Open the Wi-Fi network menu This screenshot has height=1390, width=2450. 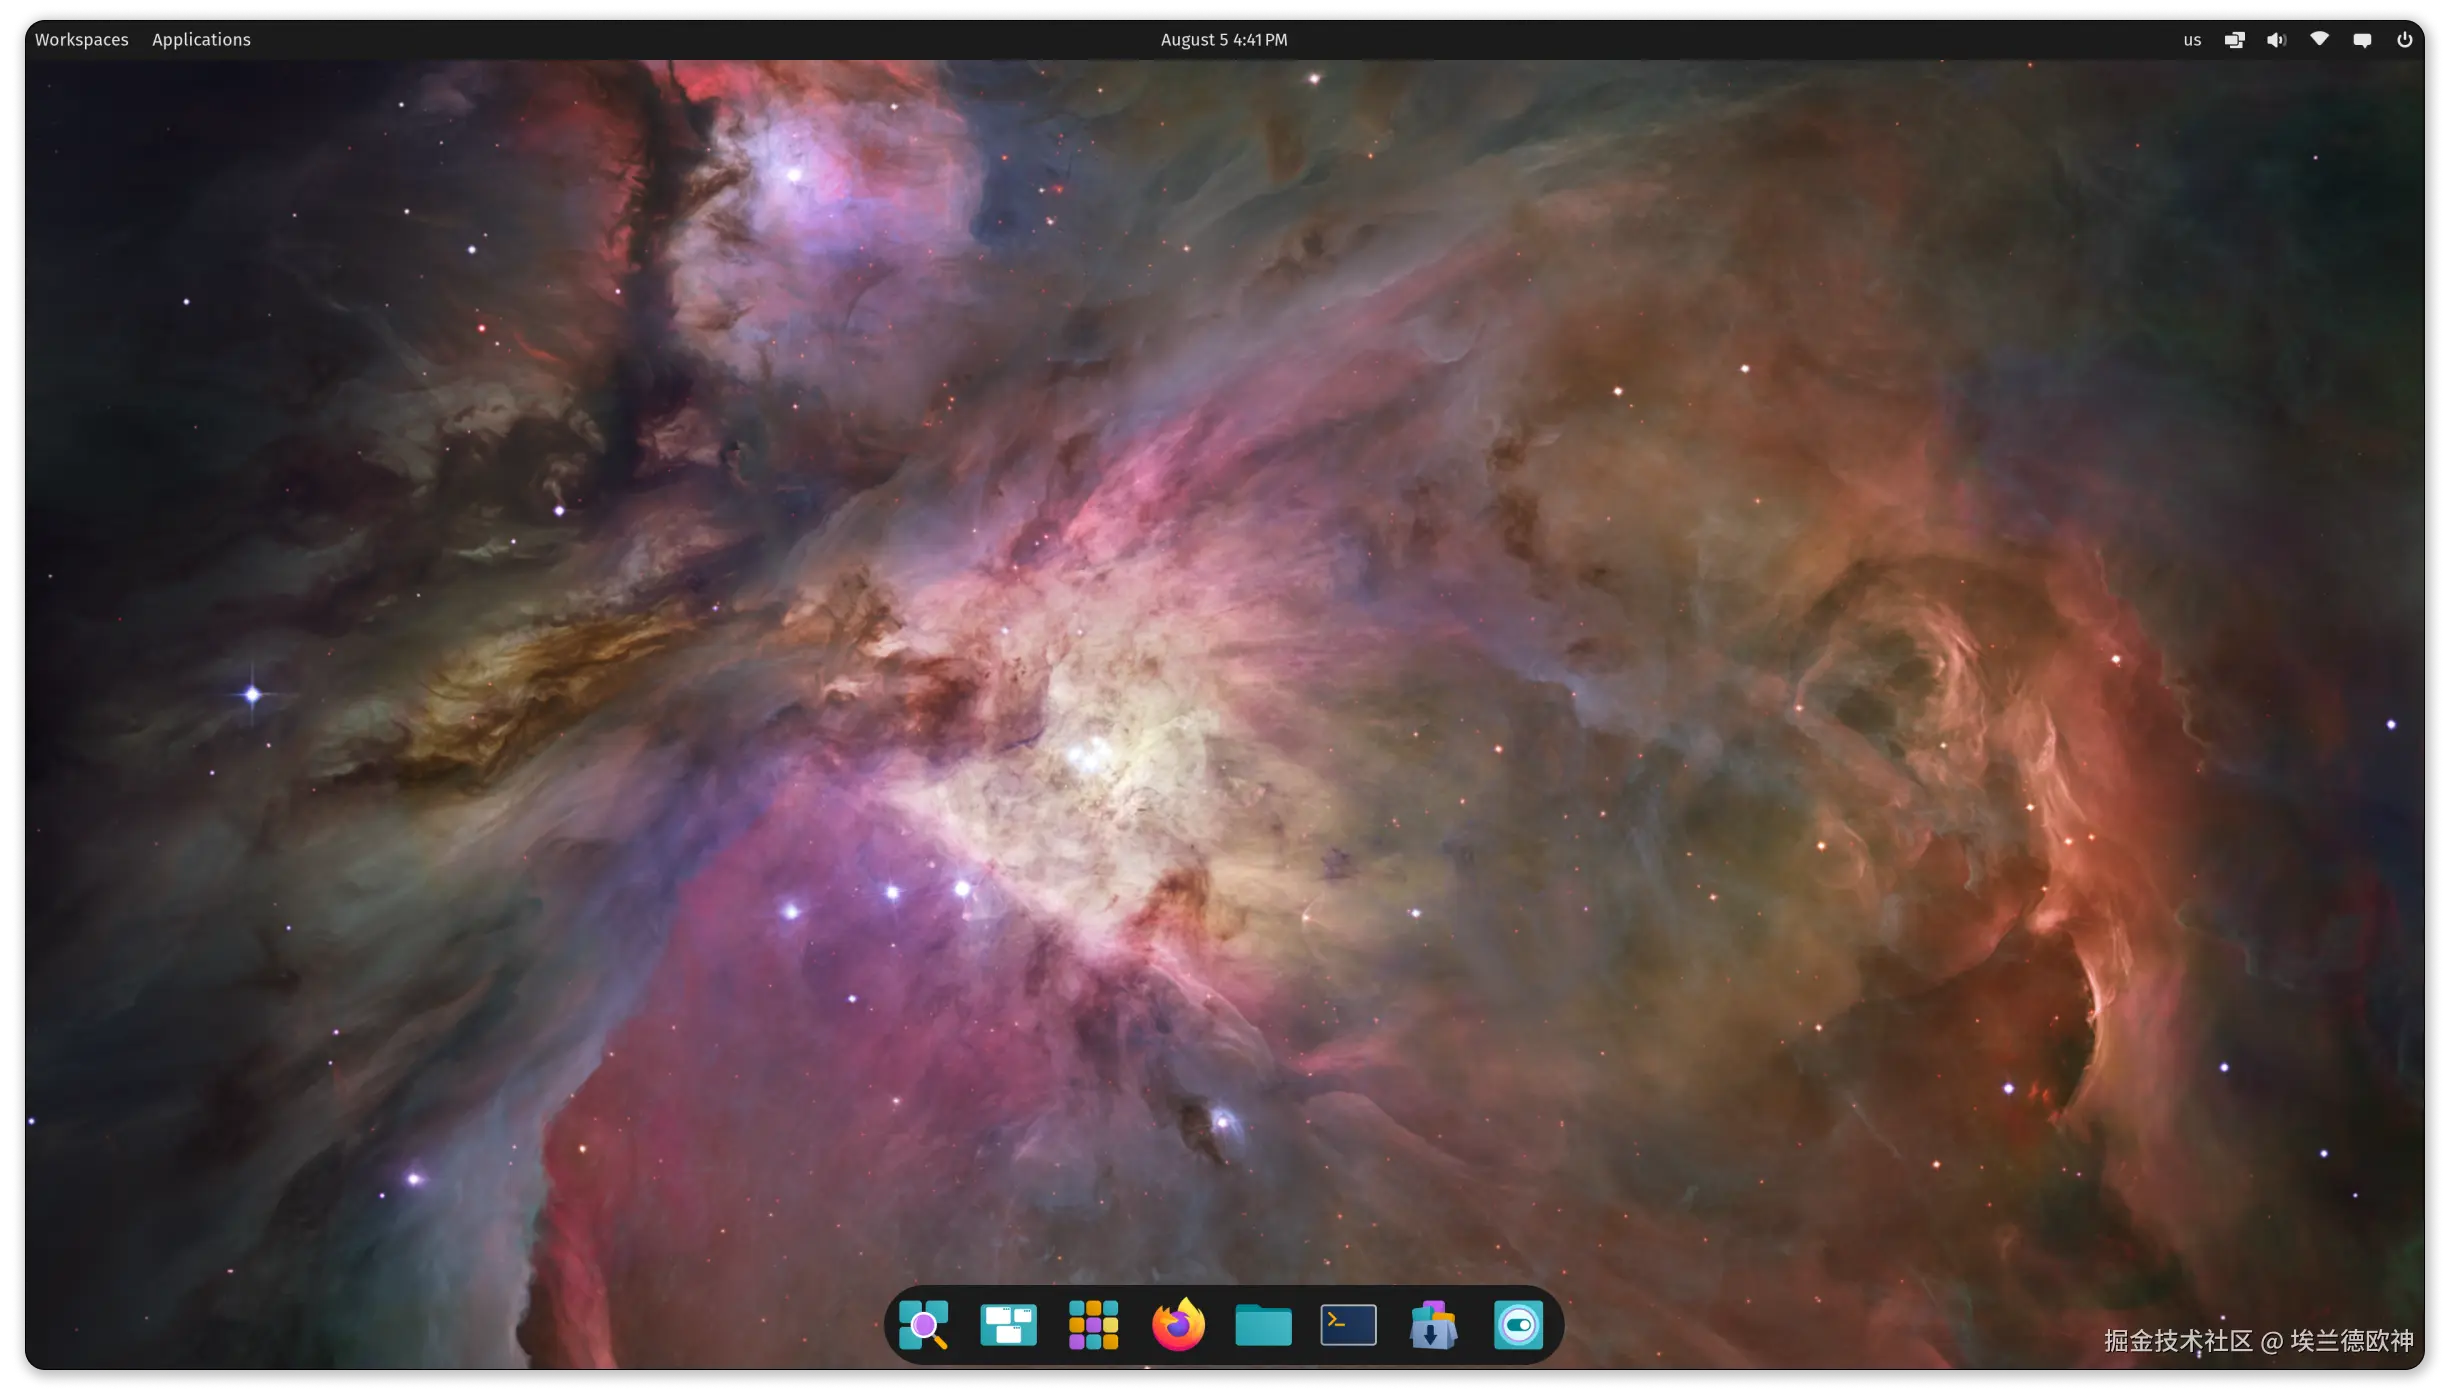point(2319,40)
